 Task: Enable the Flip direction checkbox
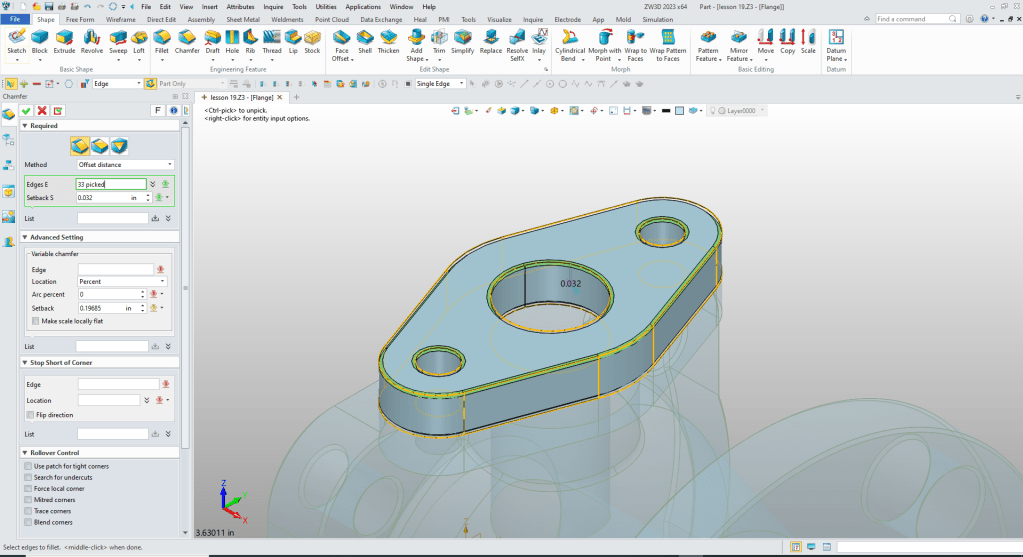[x=30, y=415]
